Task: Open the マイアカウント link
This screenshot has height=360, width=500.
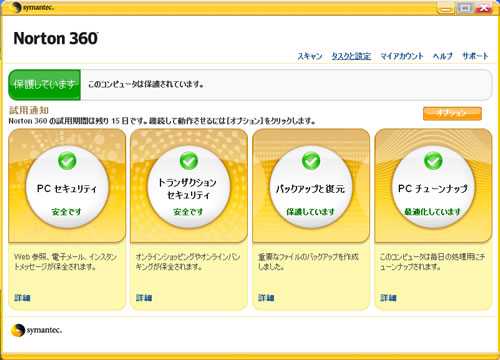Action: pyautogui.click(x=402, y=56)
